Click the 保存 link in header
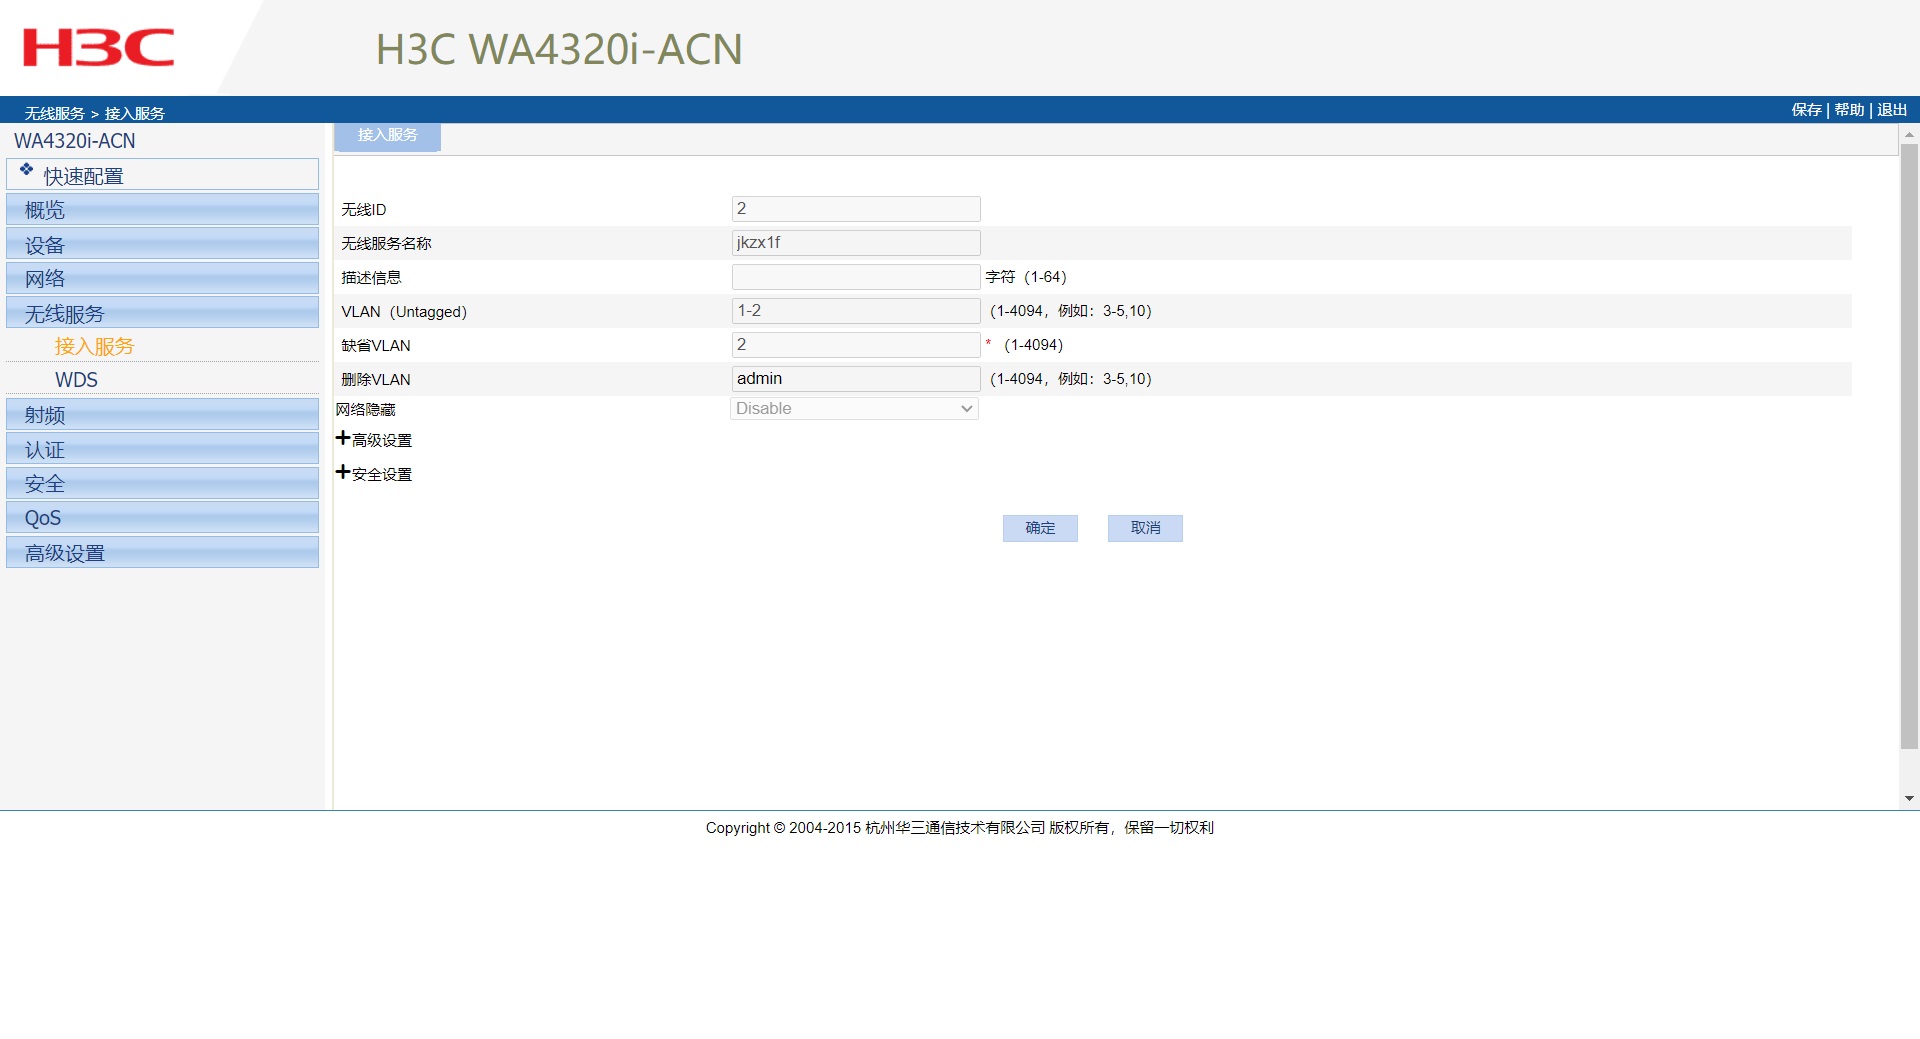Viewport: 1920px width, 1039px height. 1806,110
